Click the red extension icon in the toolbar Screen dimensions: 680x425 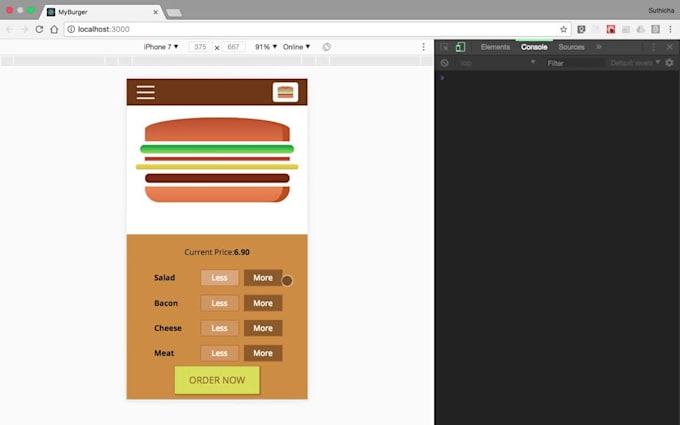tap(611, 29)
